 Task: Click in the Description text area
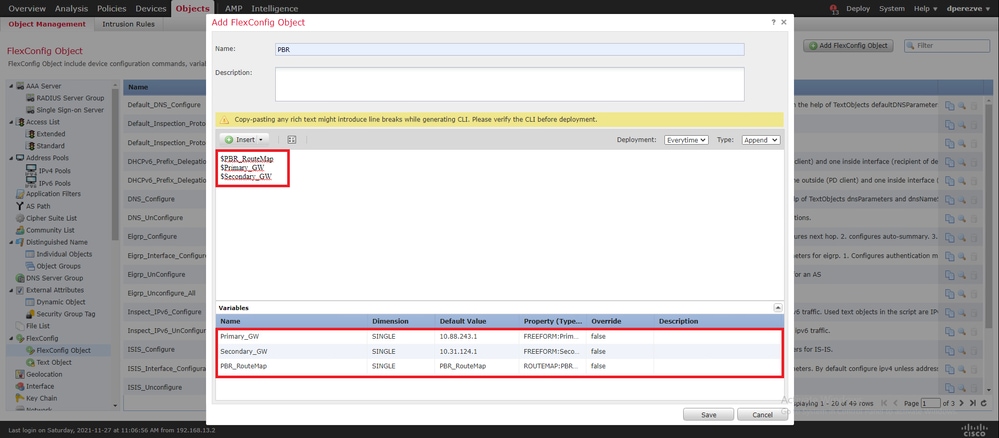click(510, 84)
